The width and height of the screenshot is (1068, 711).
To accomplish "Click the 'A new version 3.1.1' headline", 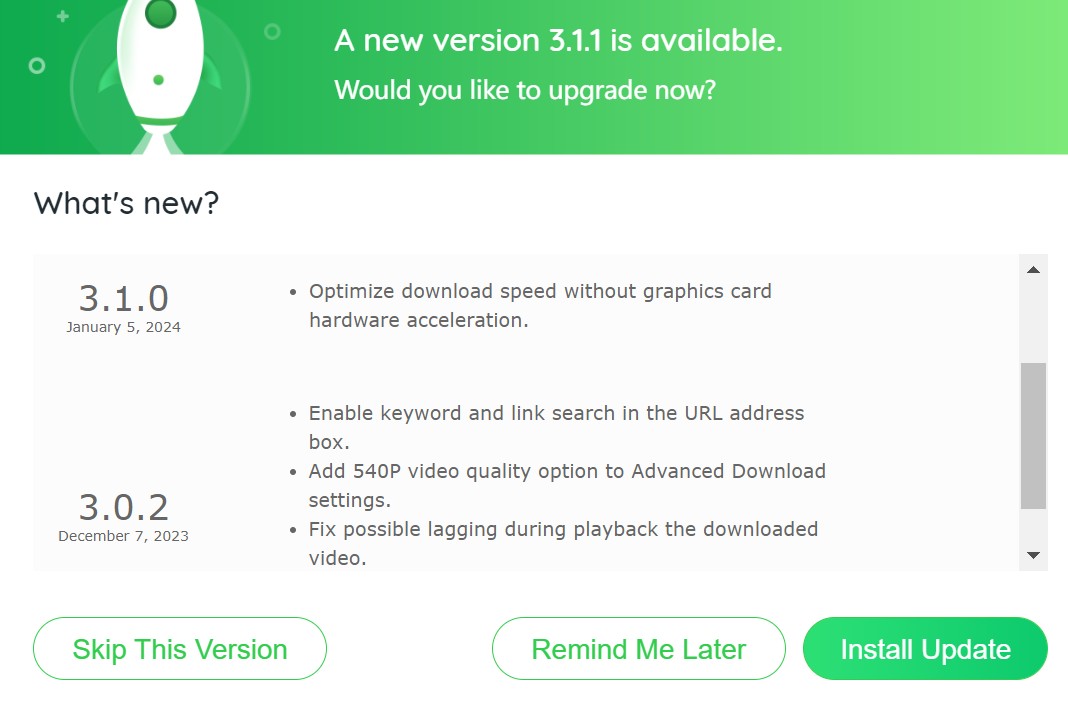I will (559, 41).
